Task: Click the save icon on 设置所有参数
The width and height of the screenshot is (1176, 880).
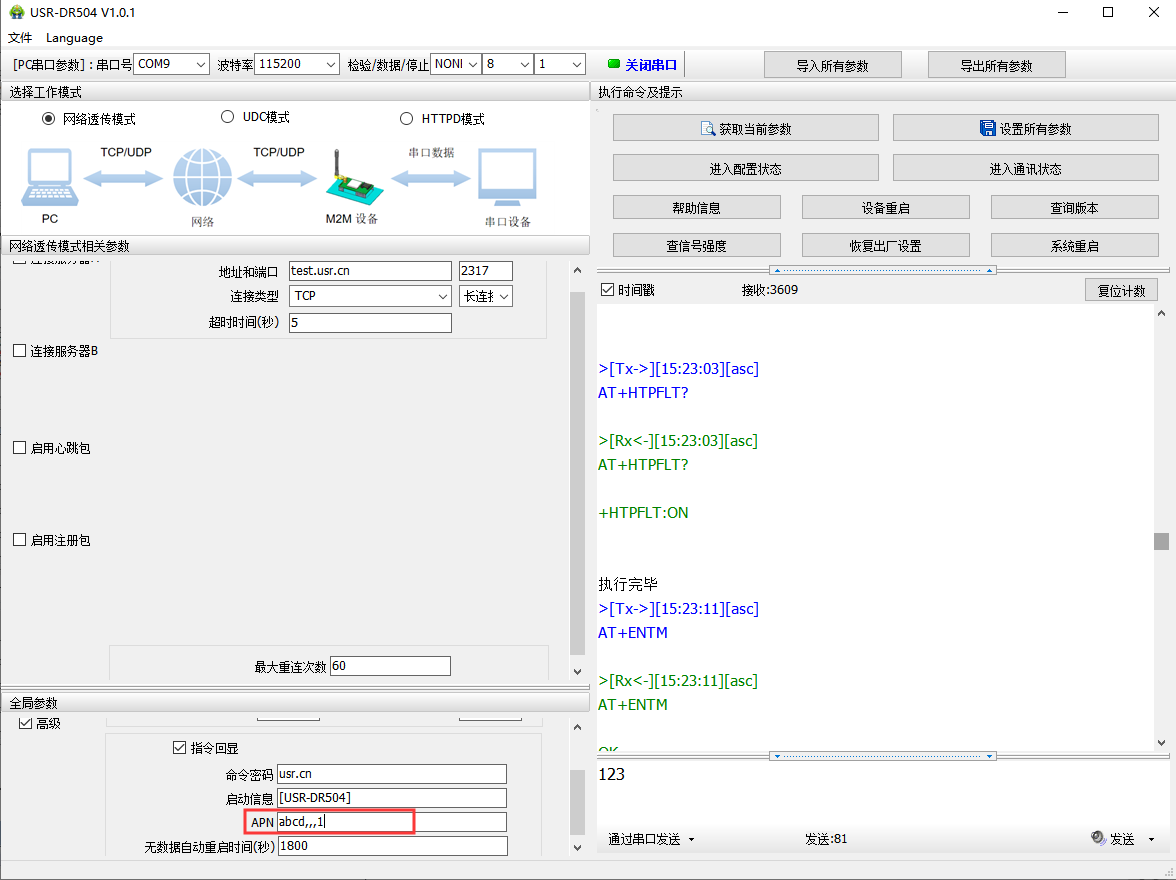Action: tap(988, 129)
